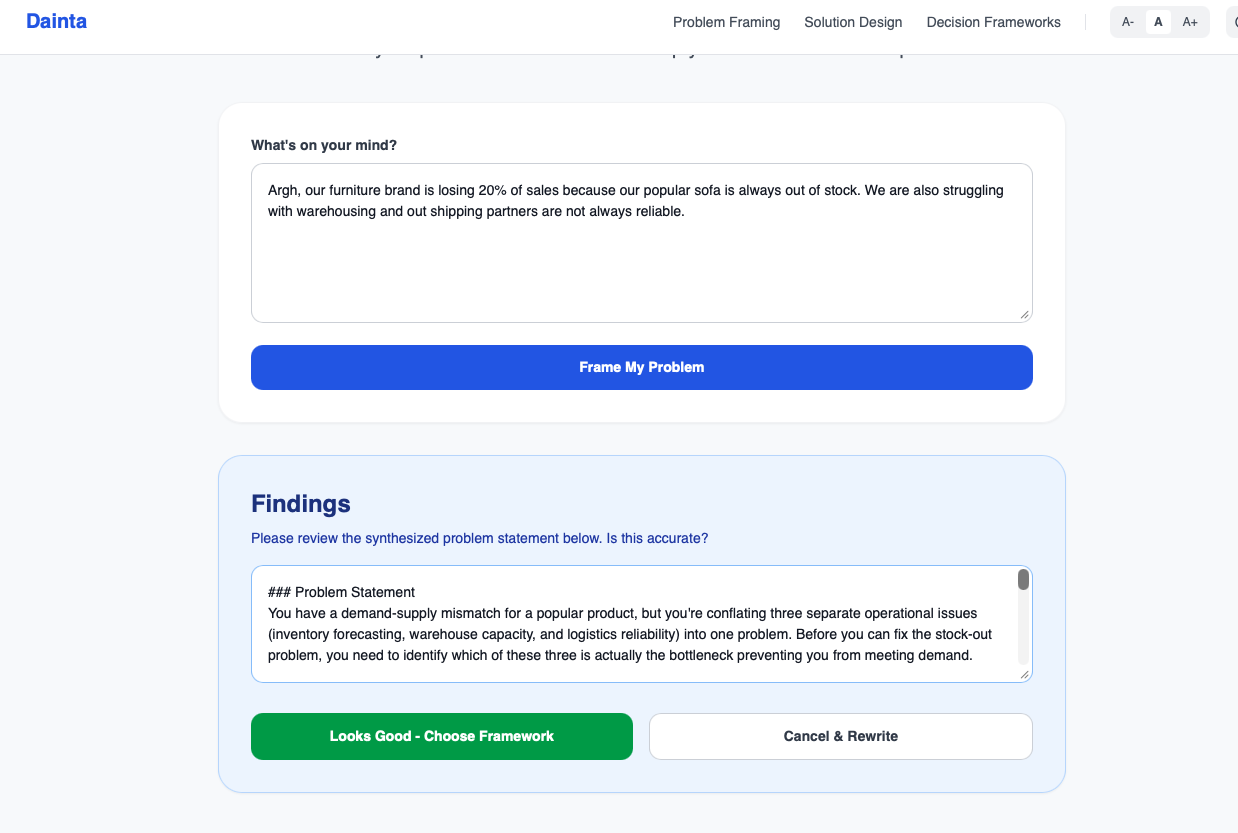Viewport: 1238px width, 833px height.
Task: Open the Solution Design menu item
Action: coord(853,22)
